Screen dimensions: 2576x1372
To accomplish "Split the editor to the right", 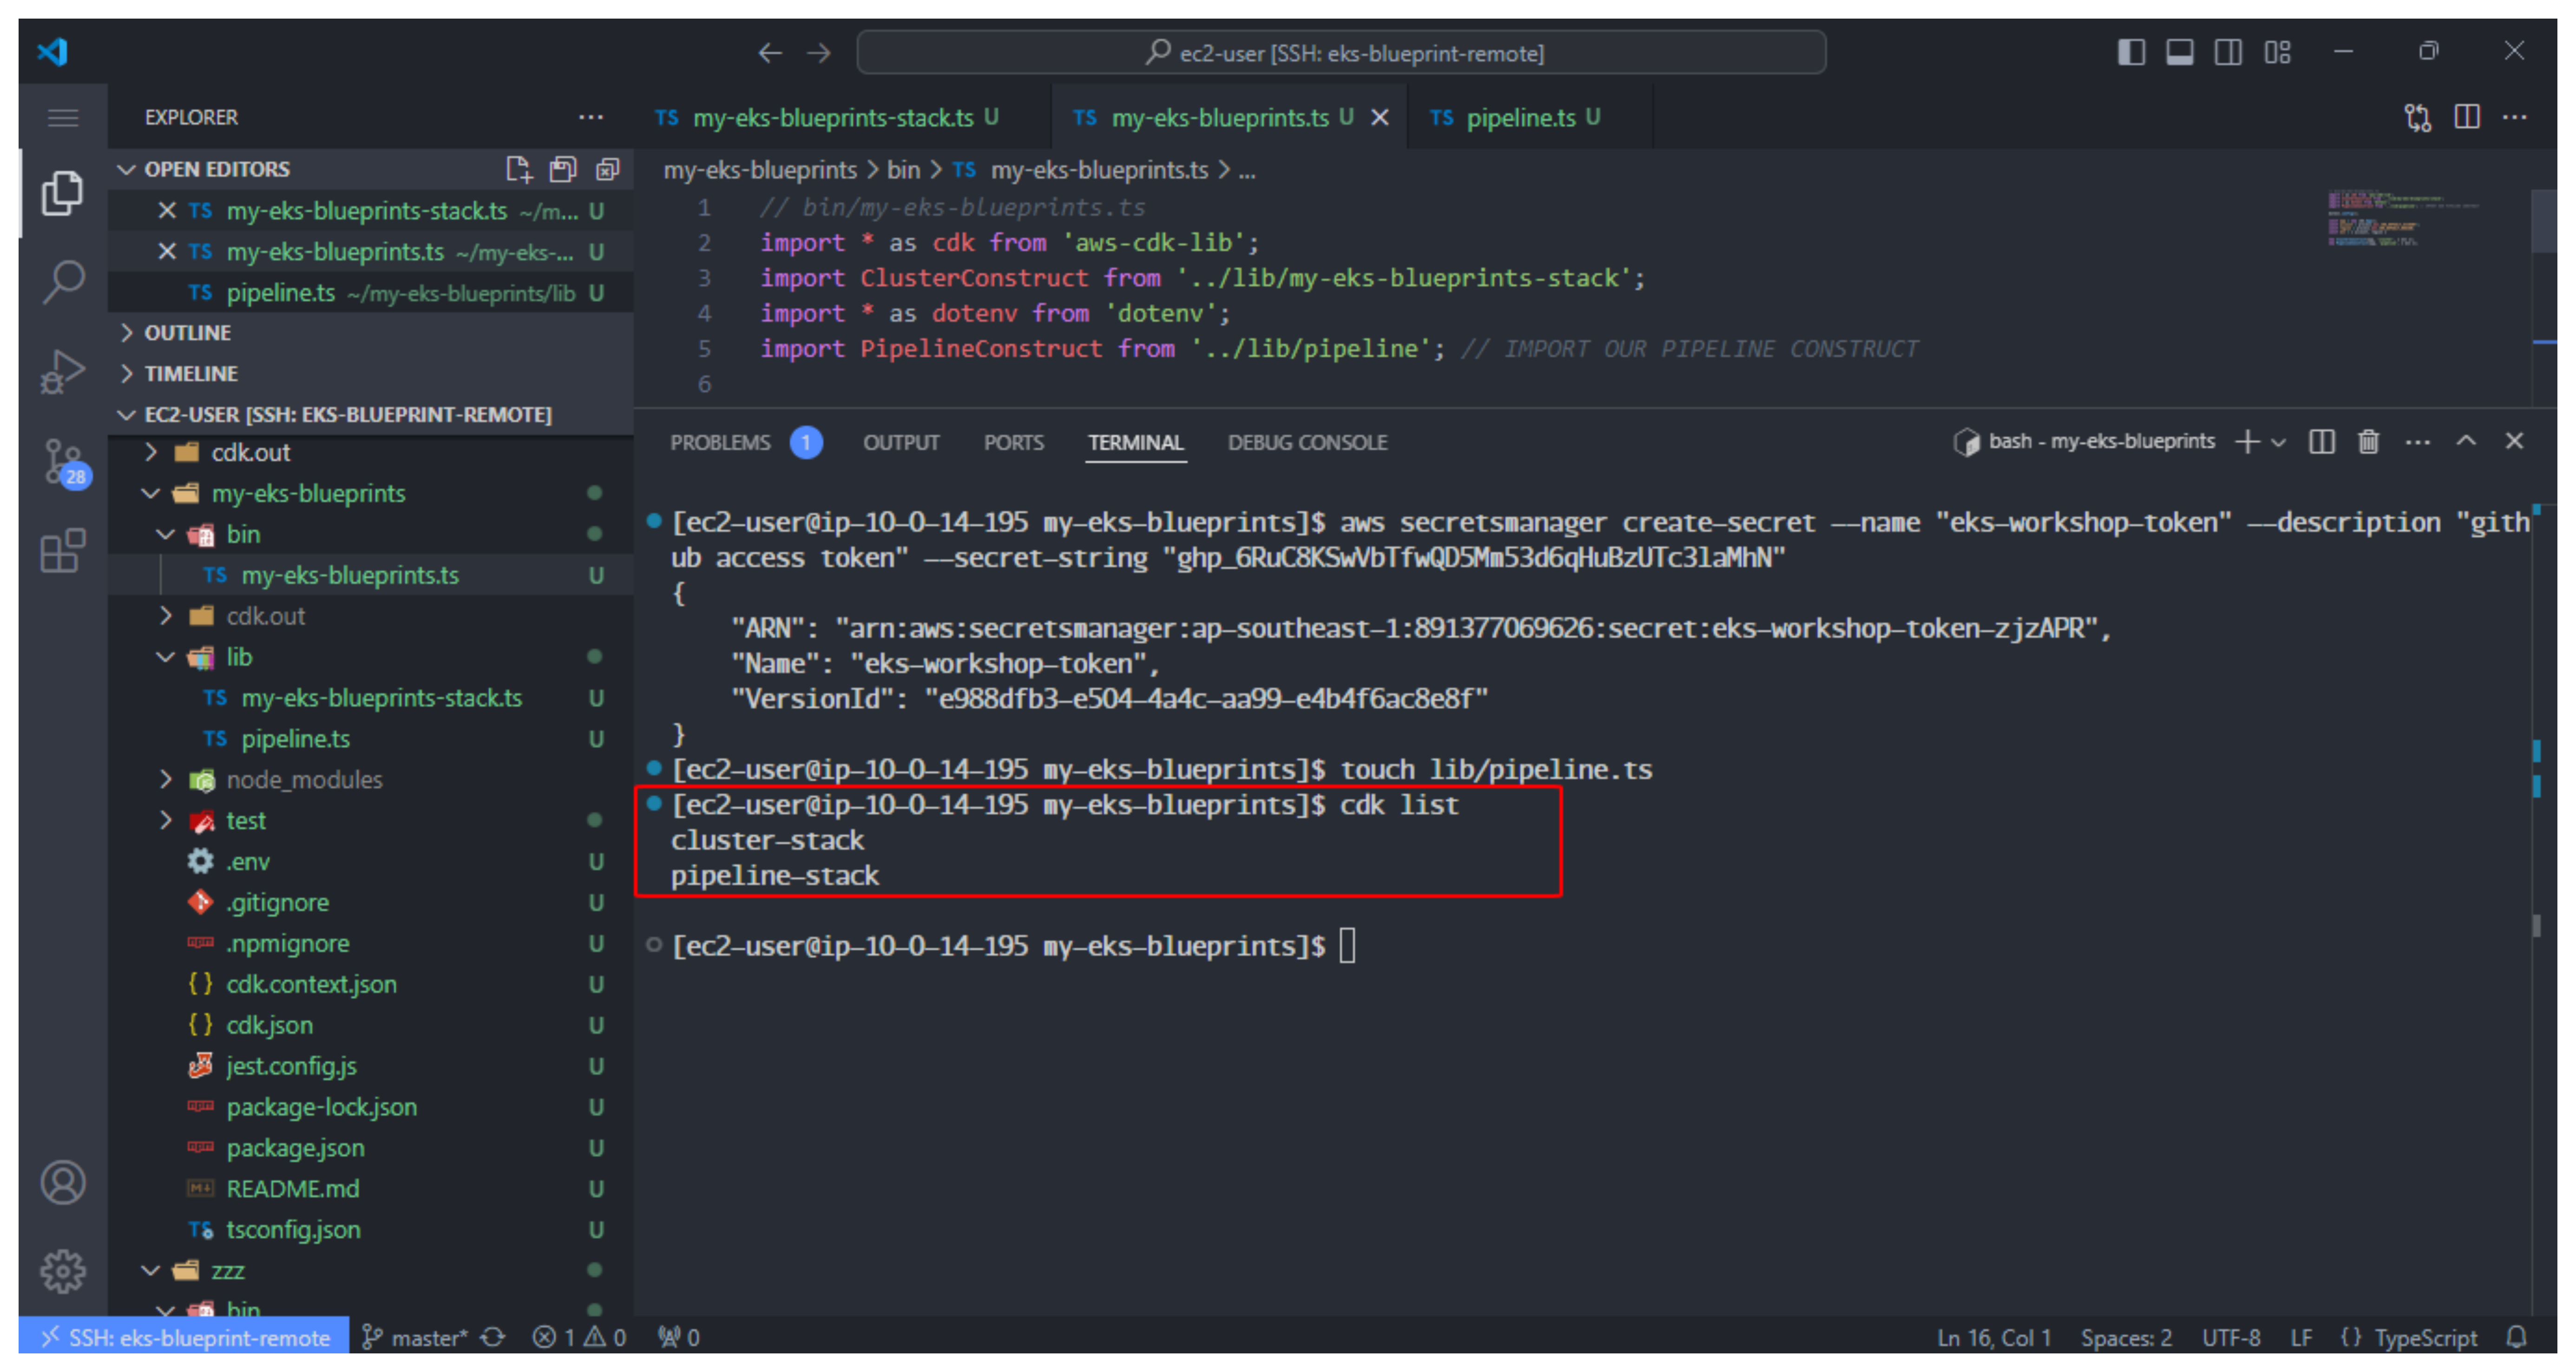I will pos(2467,117).
